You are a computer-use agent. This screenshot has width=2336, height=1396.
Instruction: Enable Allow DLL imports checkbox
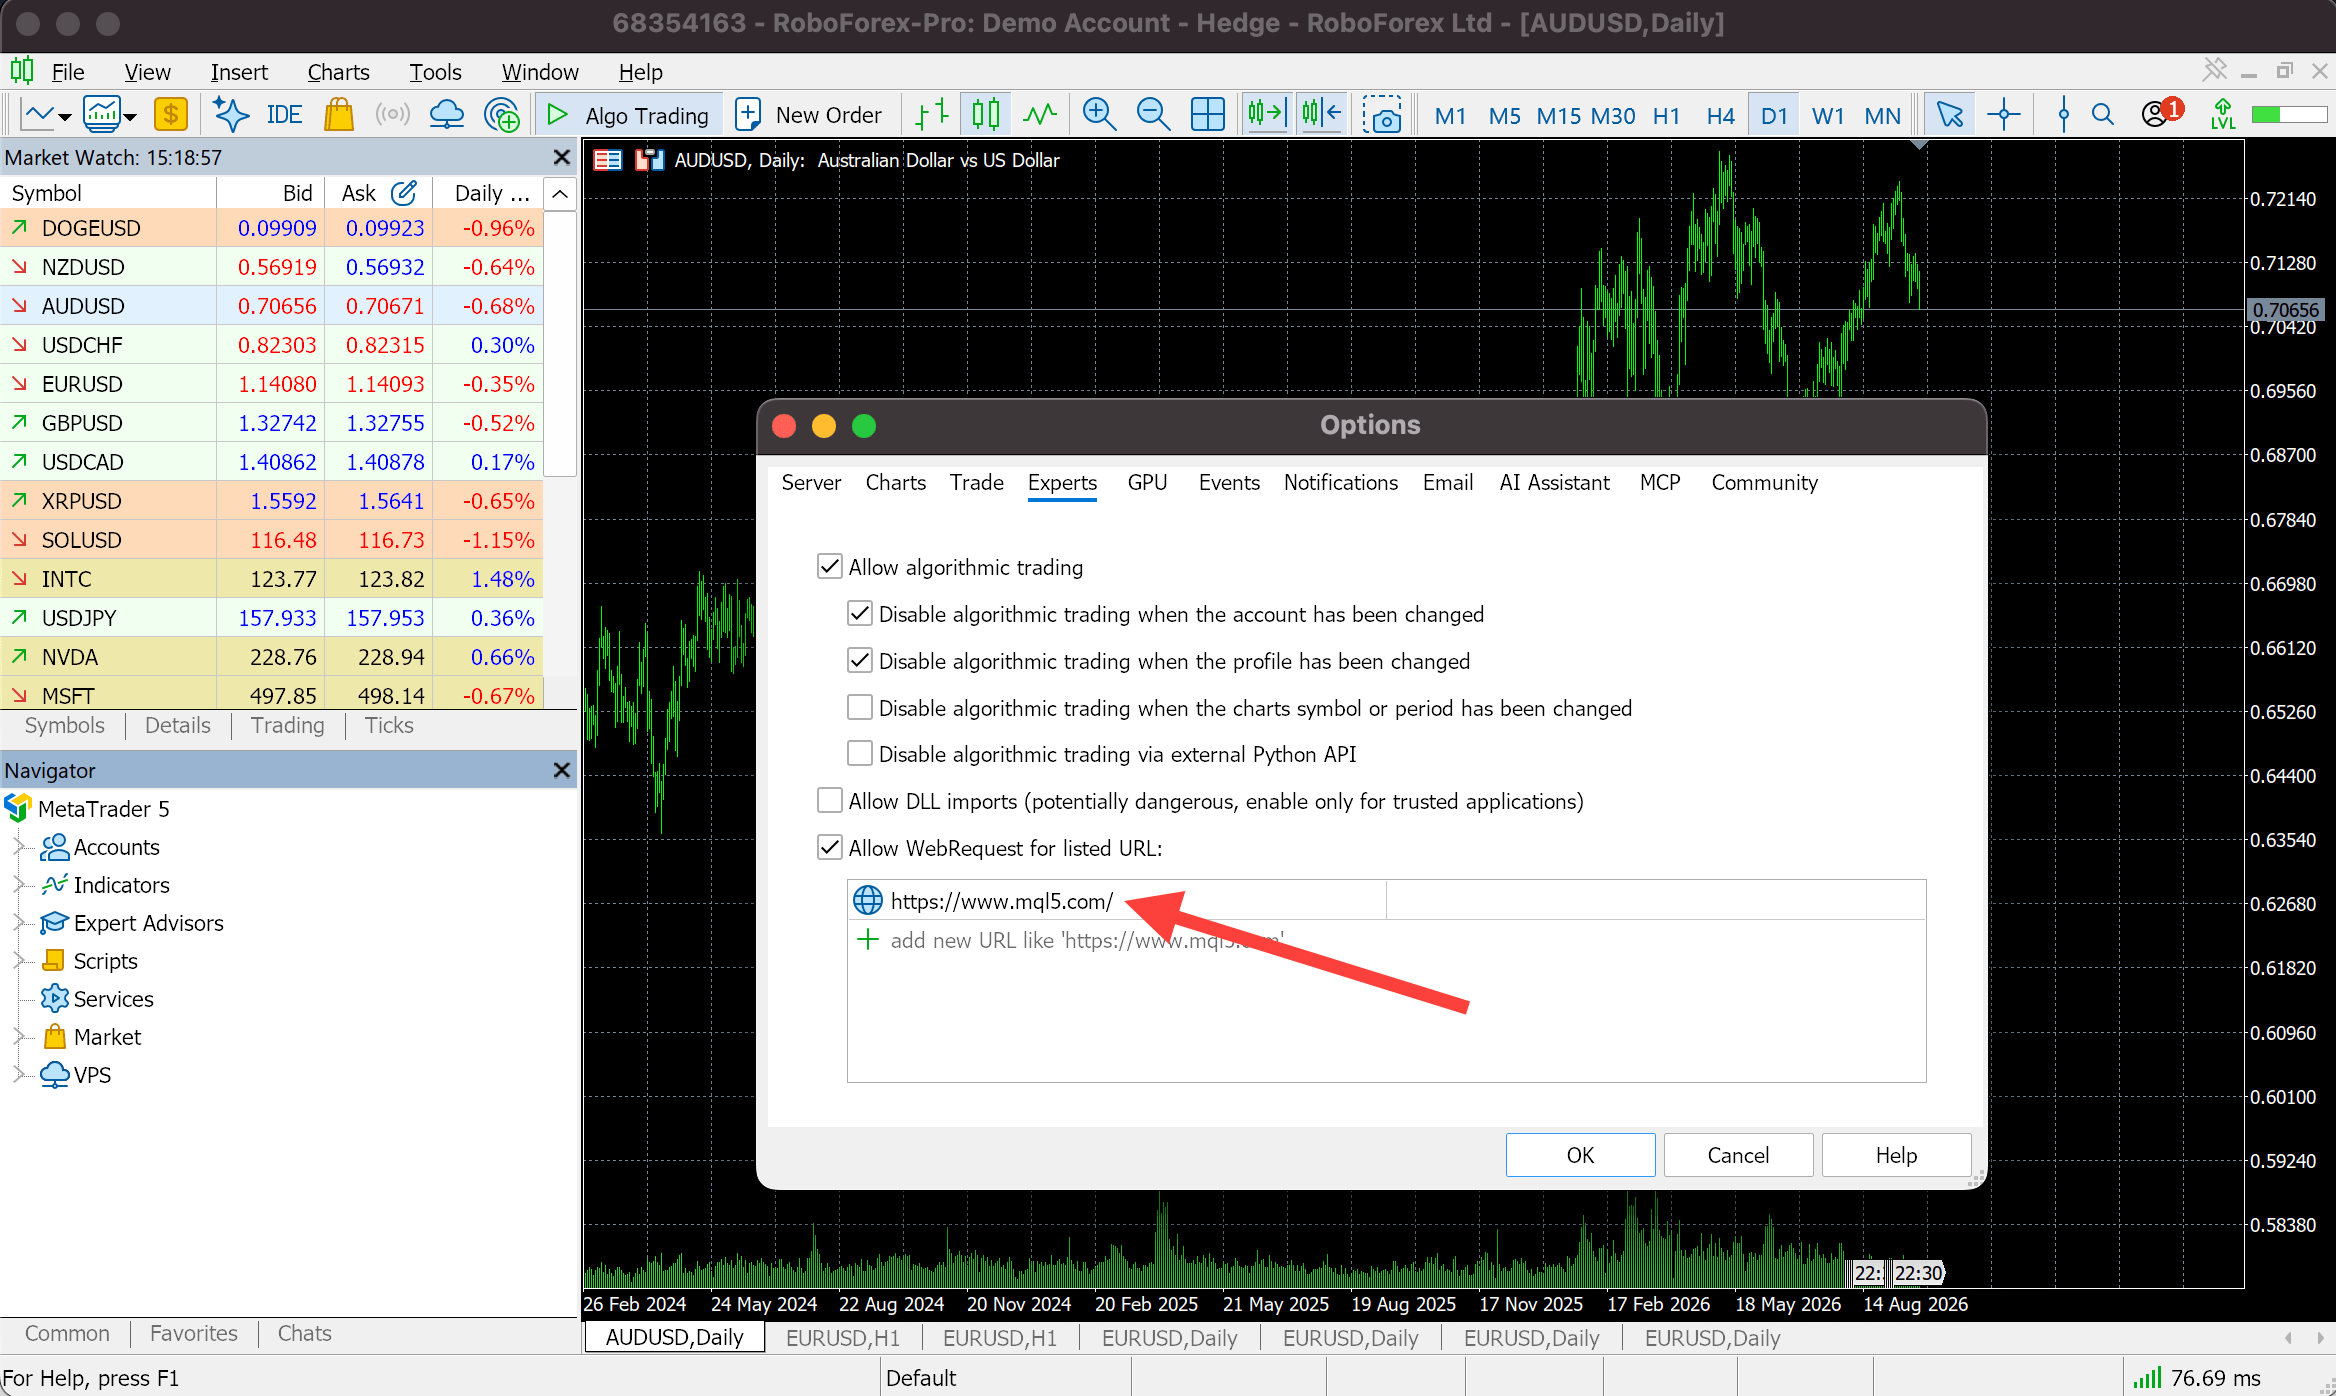[x=830, y=801]
